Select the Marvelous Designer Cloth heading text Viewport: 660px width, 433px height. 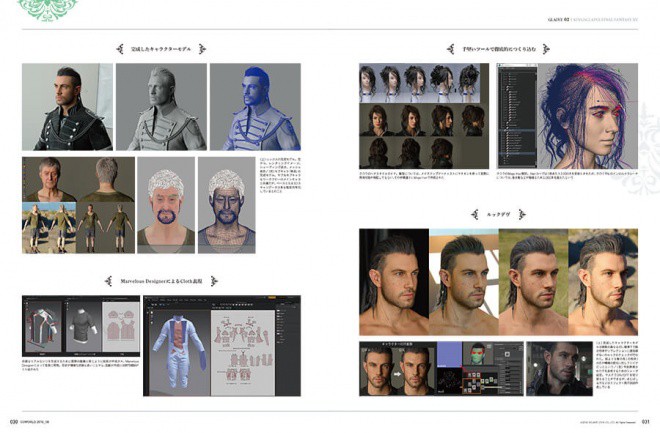pyautogui.click(x=161, y=281)
